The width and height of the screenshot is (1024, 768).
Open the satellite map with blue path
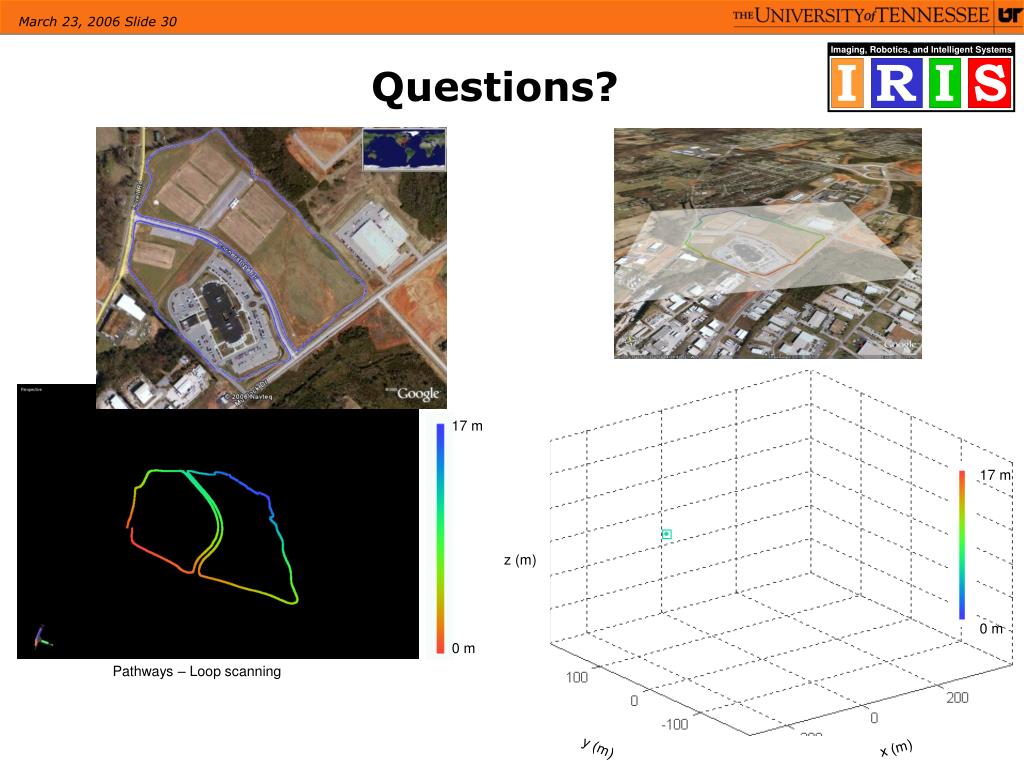271,268
